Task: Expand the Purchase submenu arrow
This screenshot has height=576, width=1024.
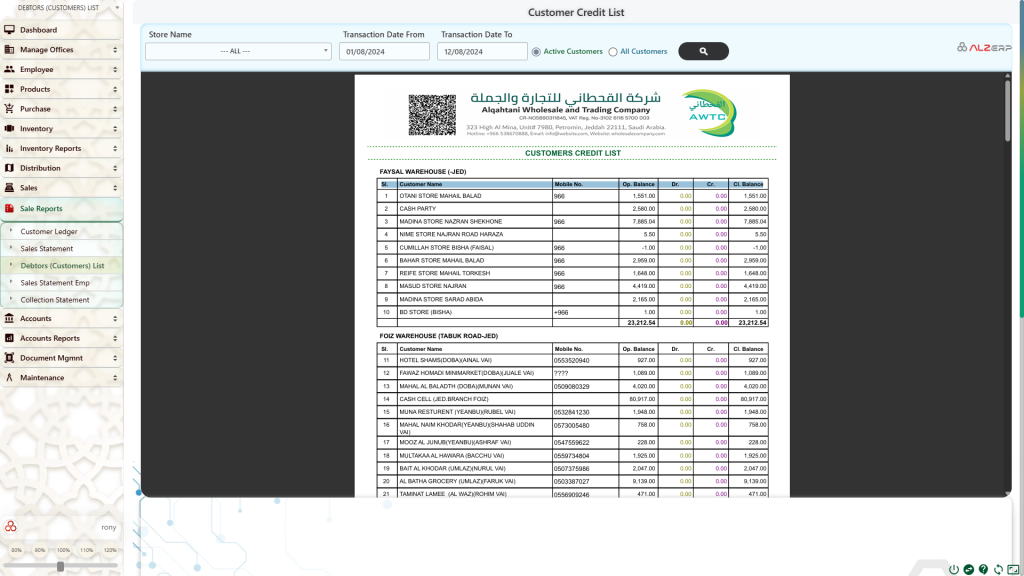Action: (x=115, y=109)
